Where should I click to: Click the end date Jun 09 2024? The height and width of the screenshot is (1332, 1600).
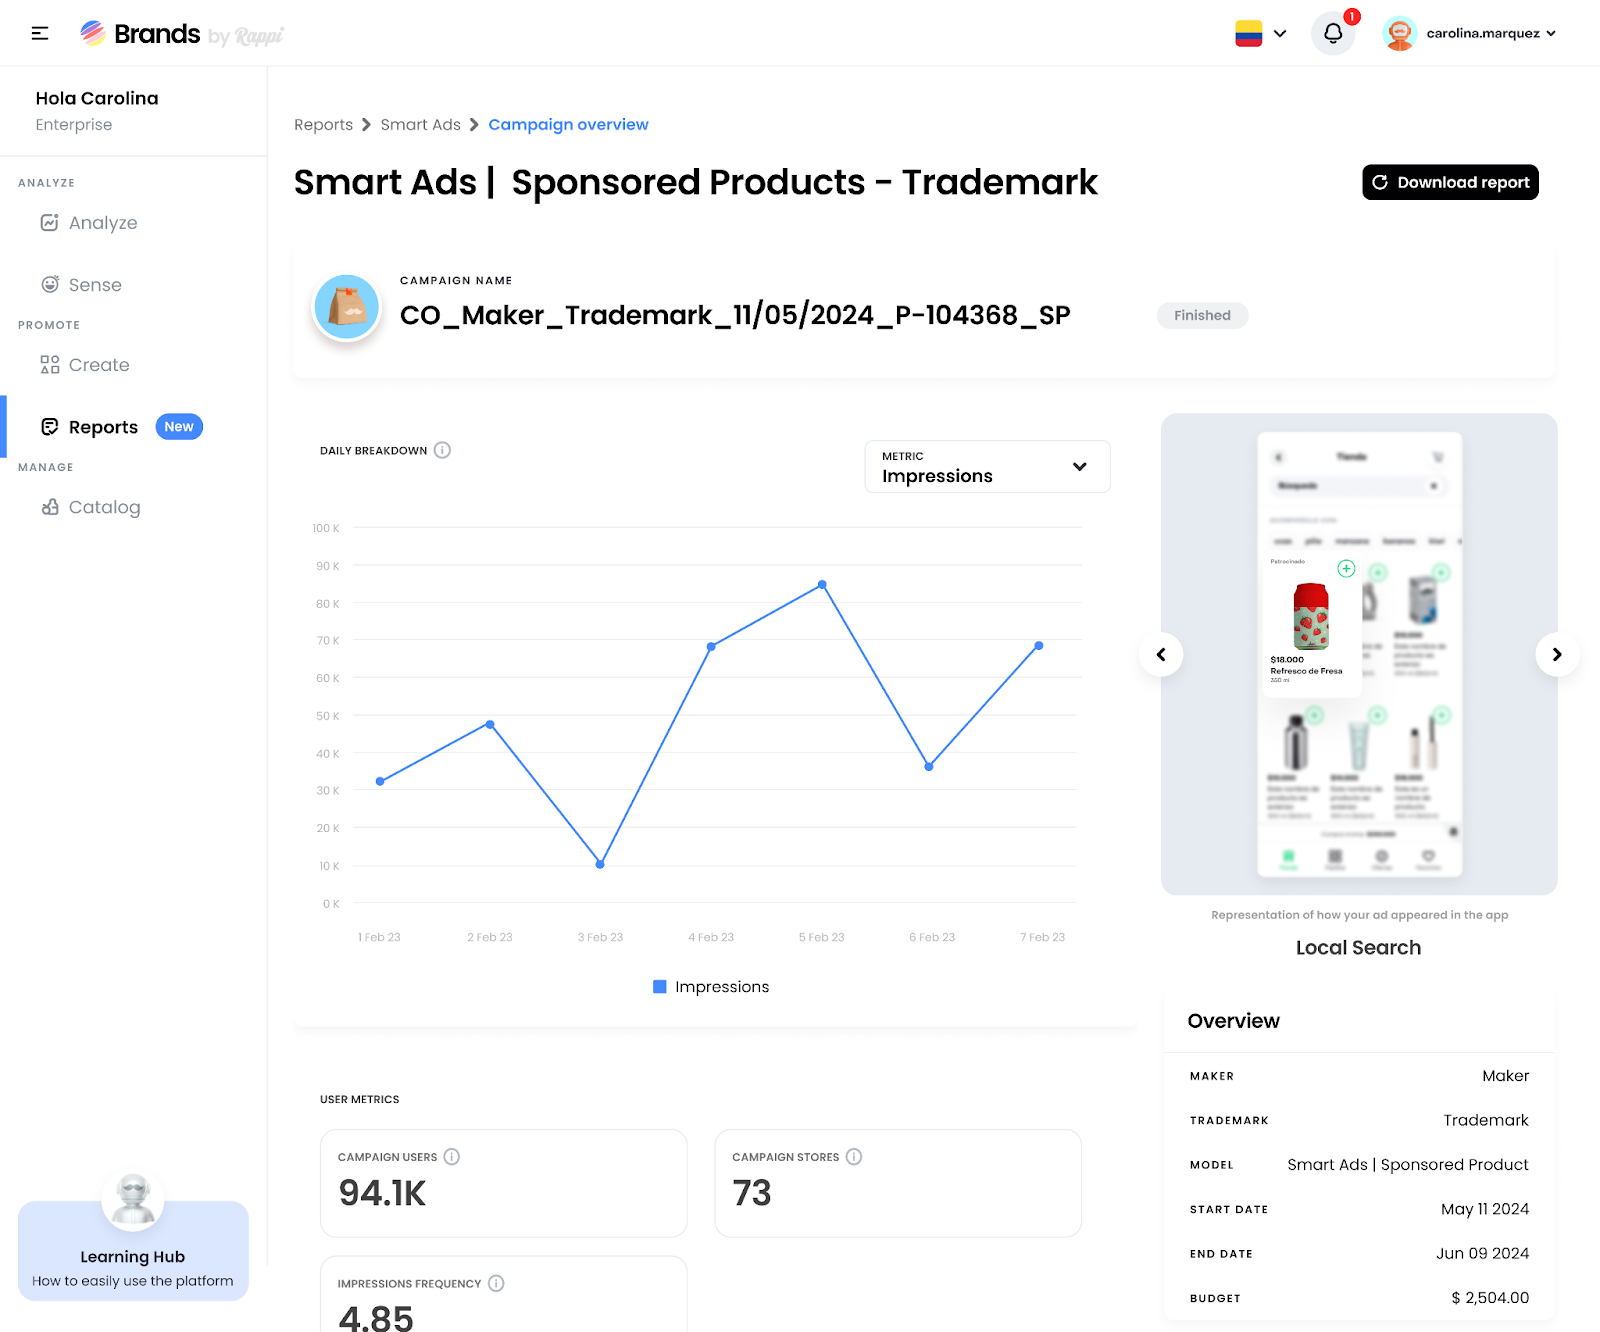pyautogui.click(x=1482, y=1254)
